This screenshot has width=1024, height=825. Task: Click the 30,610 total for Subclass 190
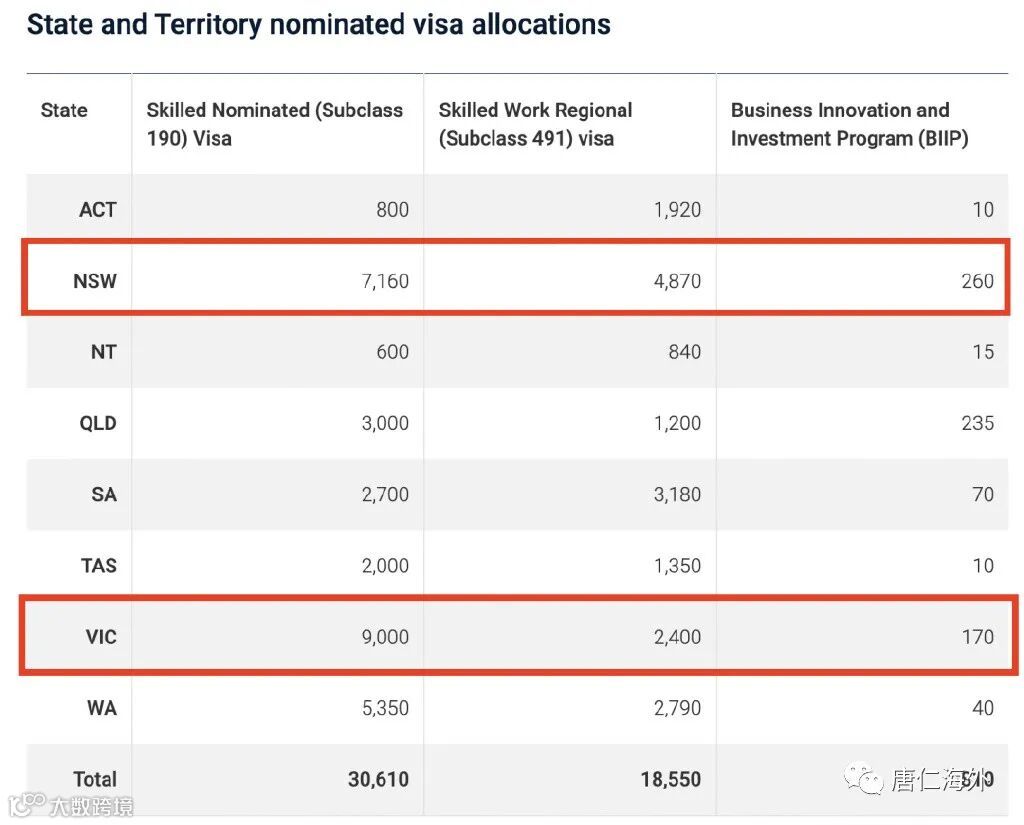pyautogui.click(x=378, y=779)
